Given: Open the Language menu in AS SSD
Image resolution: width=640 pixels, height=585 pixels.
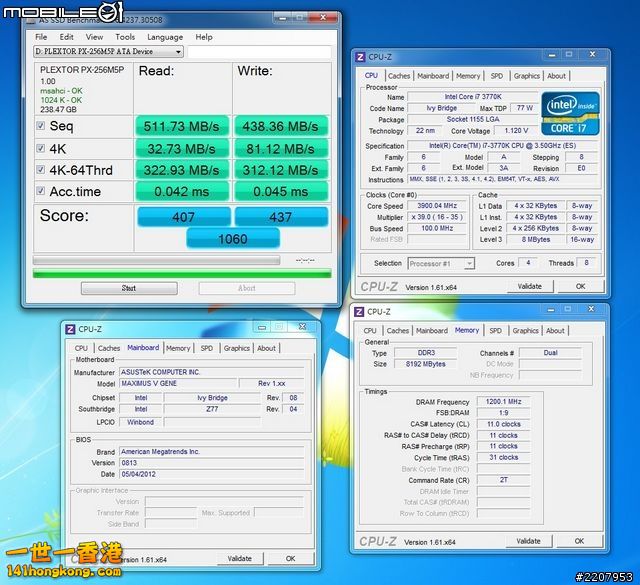Looking at the screenshot, I should click(165, 37).
